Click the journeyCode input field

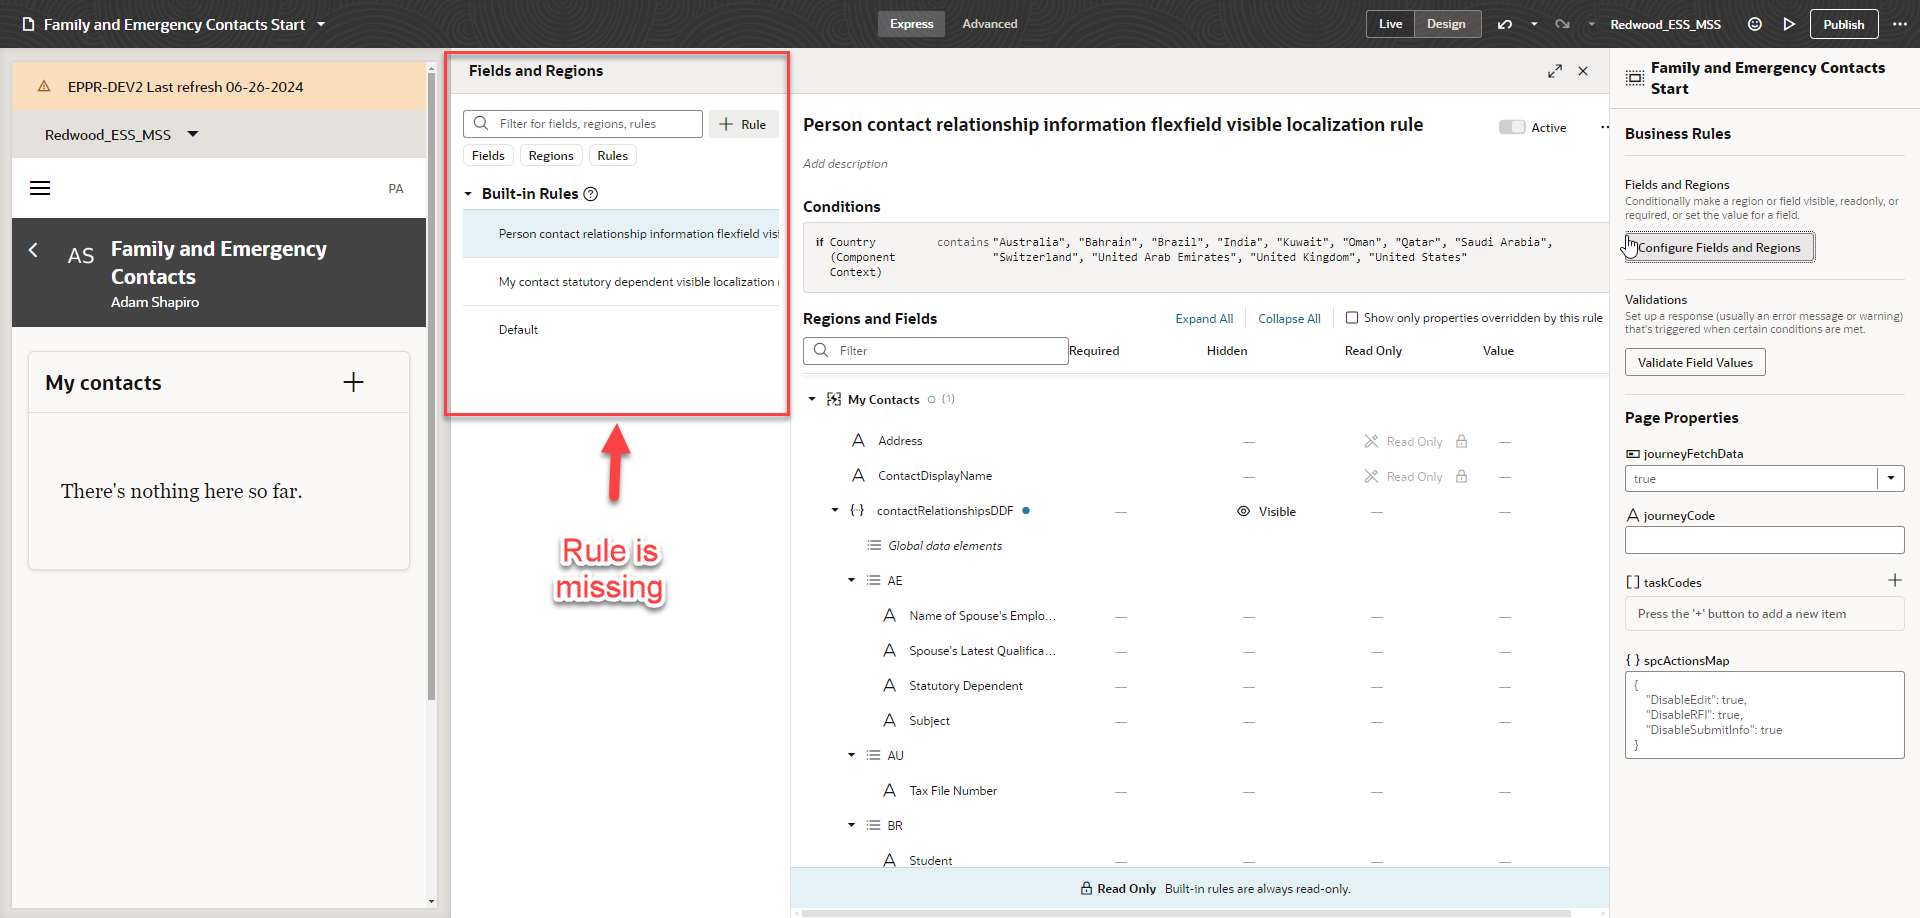pyautogui.click(x=1764, y=540)
